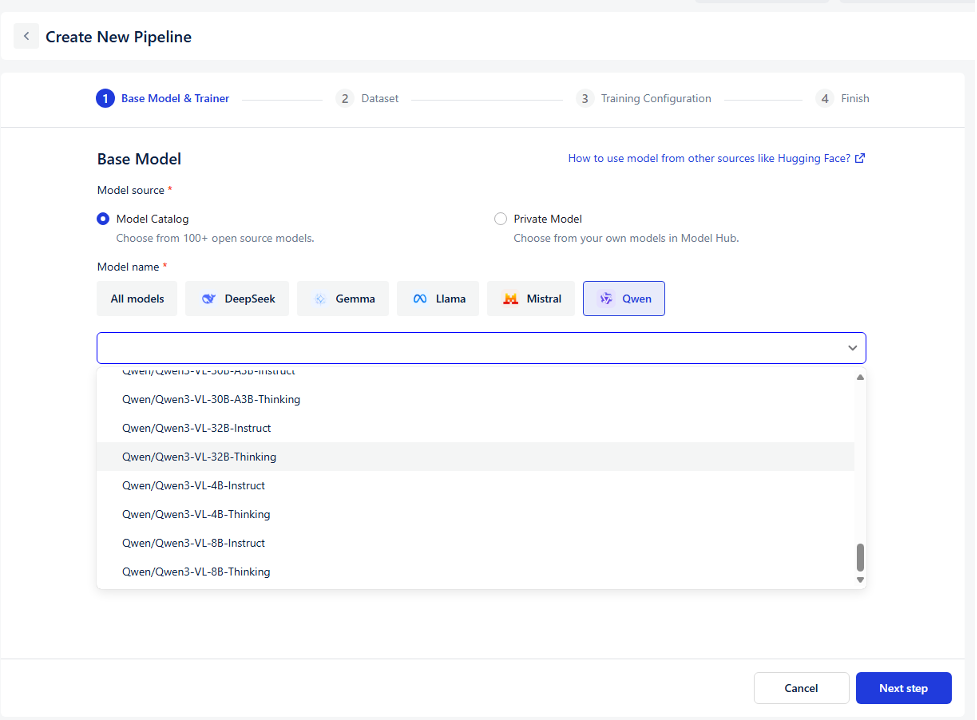
Task: Click the Llama Meta logo icon
Action: coord(420,299)
